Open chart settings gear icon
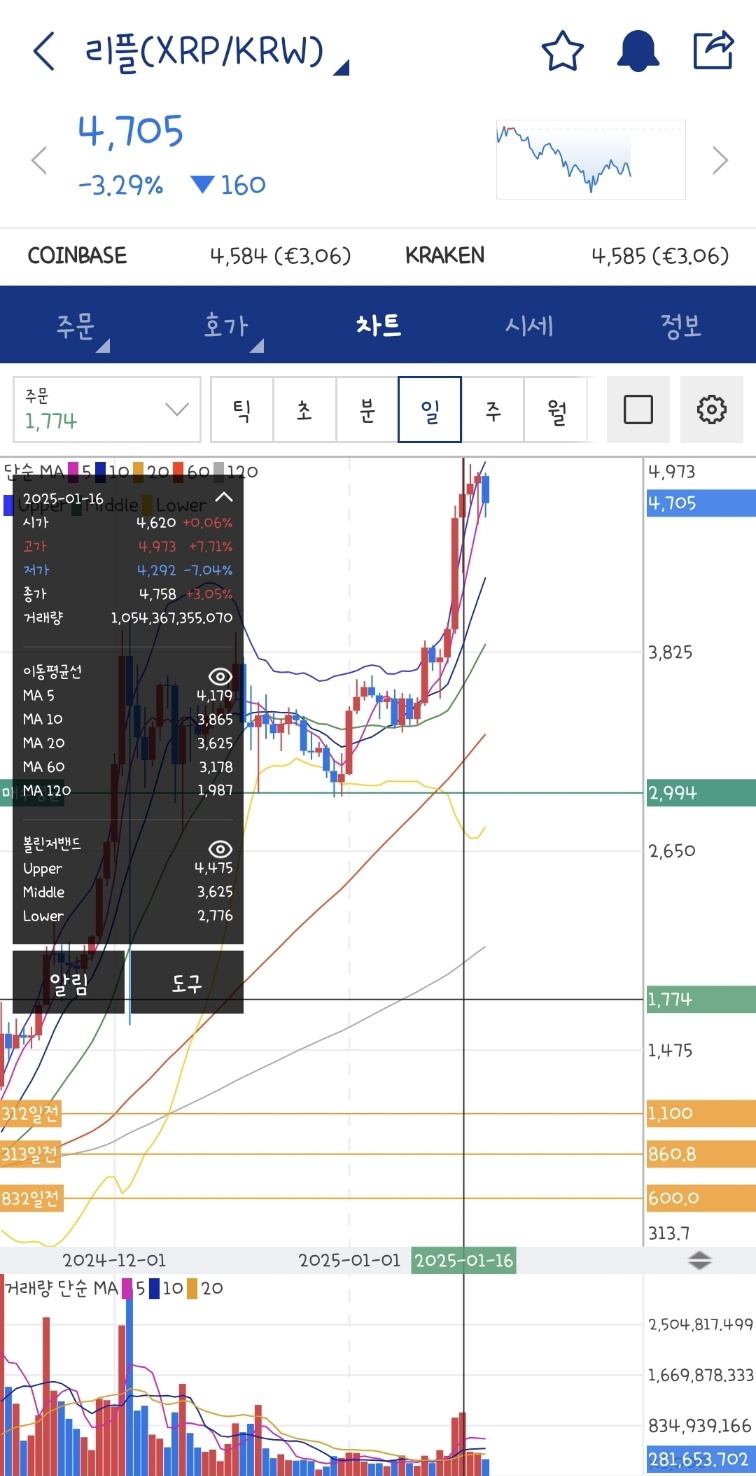The width and height of the screenshot is (756, 1476). [711, 409]
